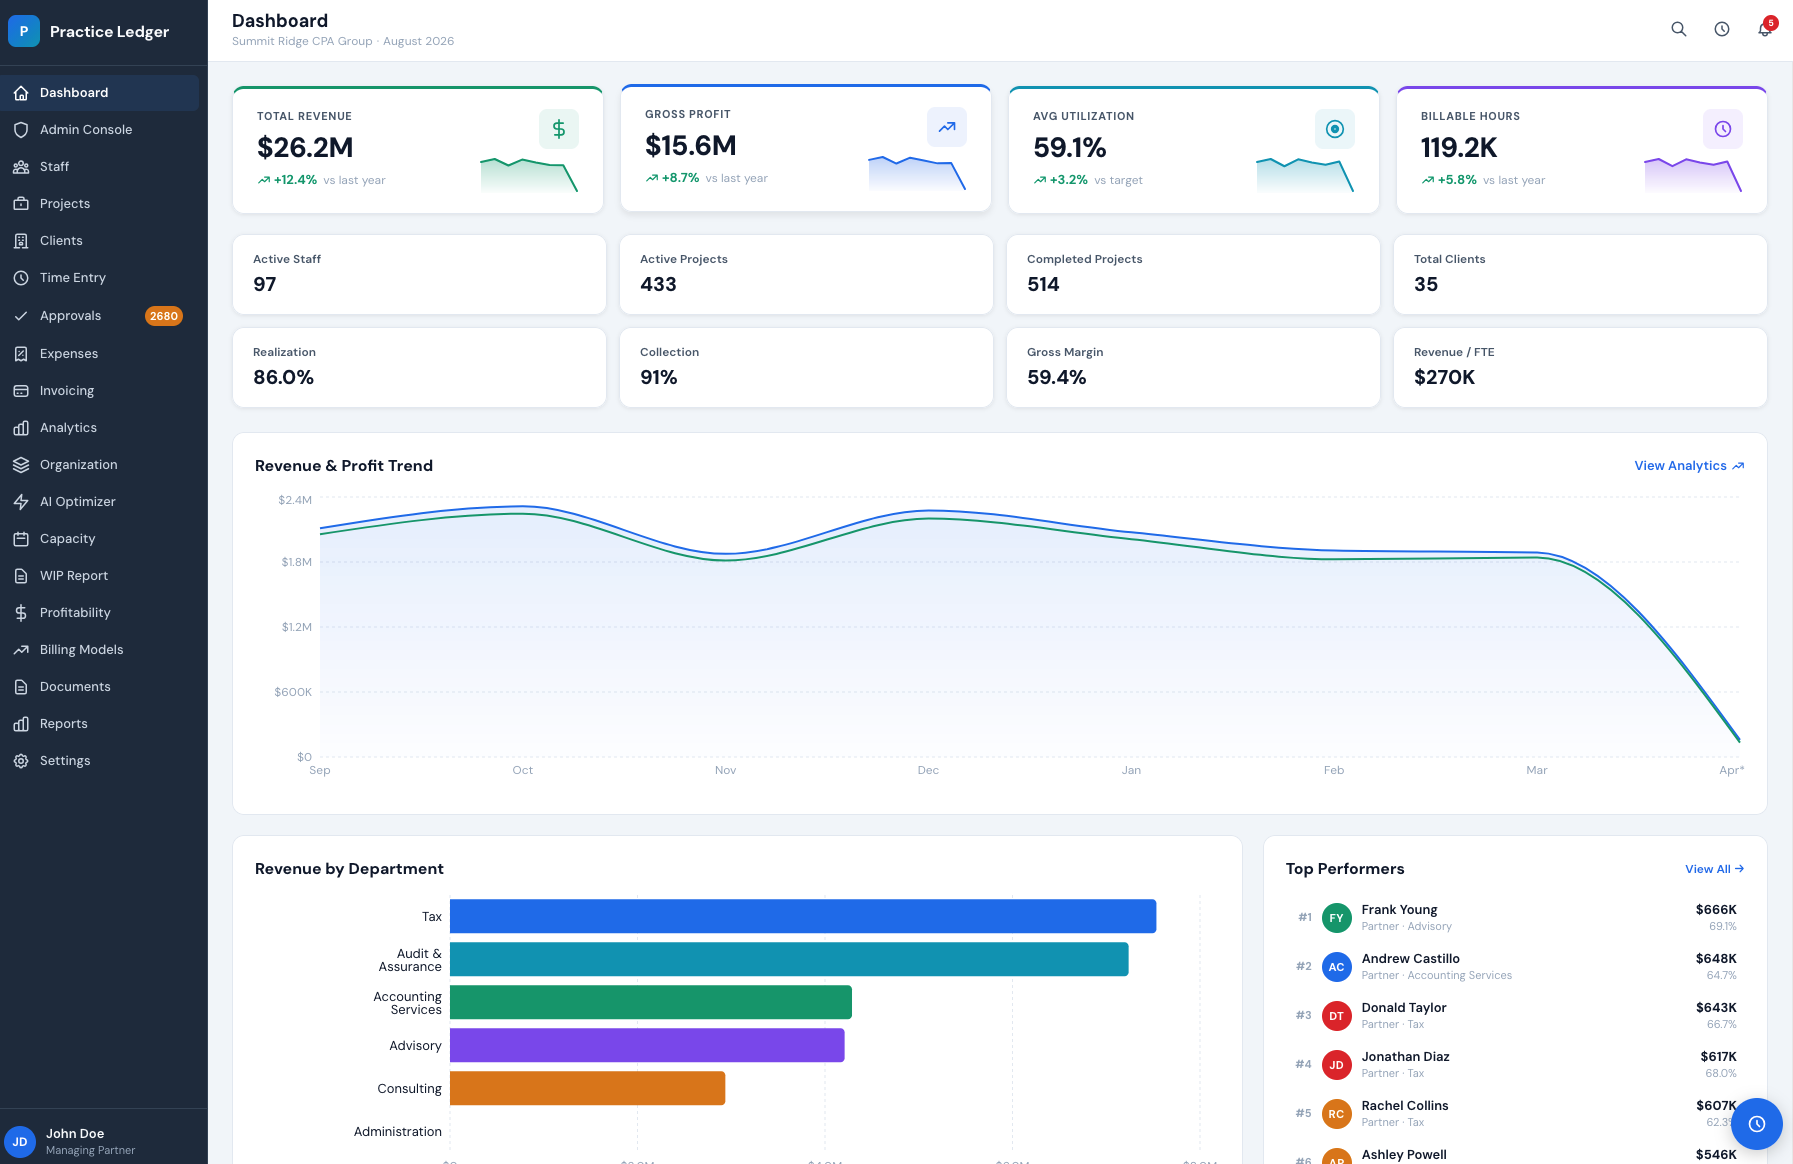Select Billing Models in sidebar

100,650
